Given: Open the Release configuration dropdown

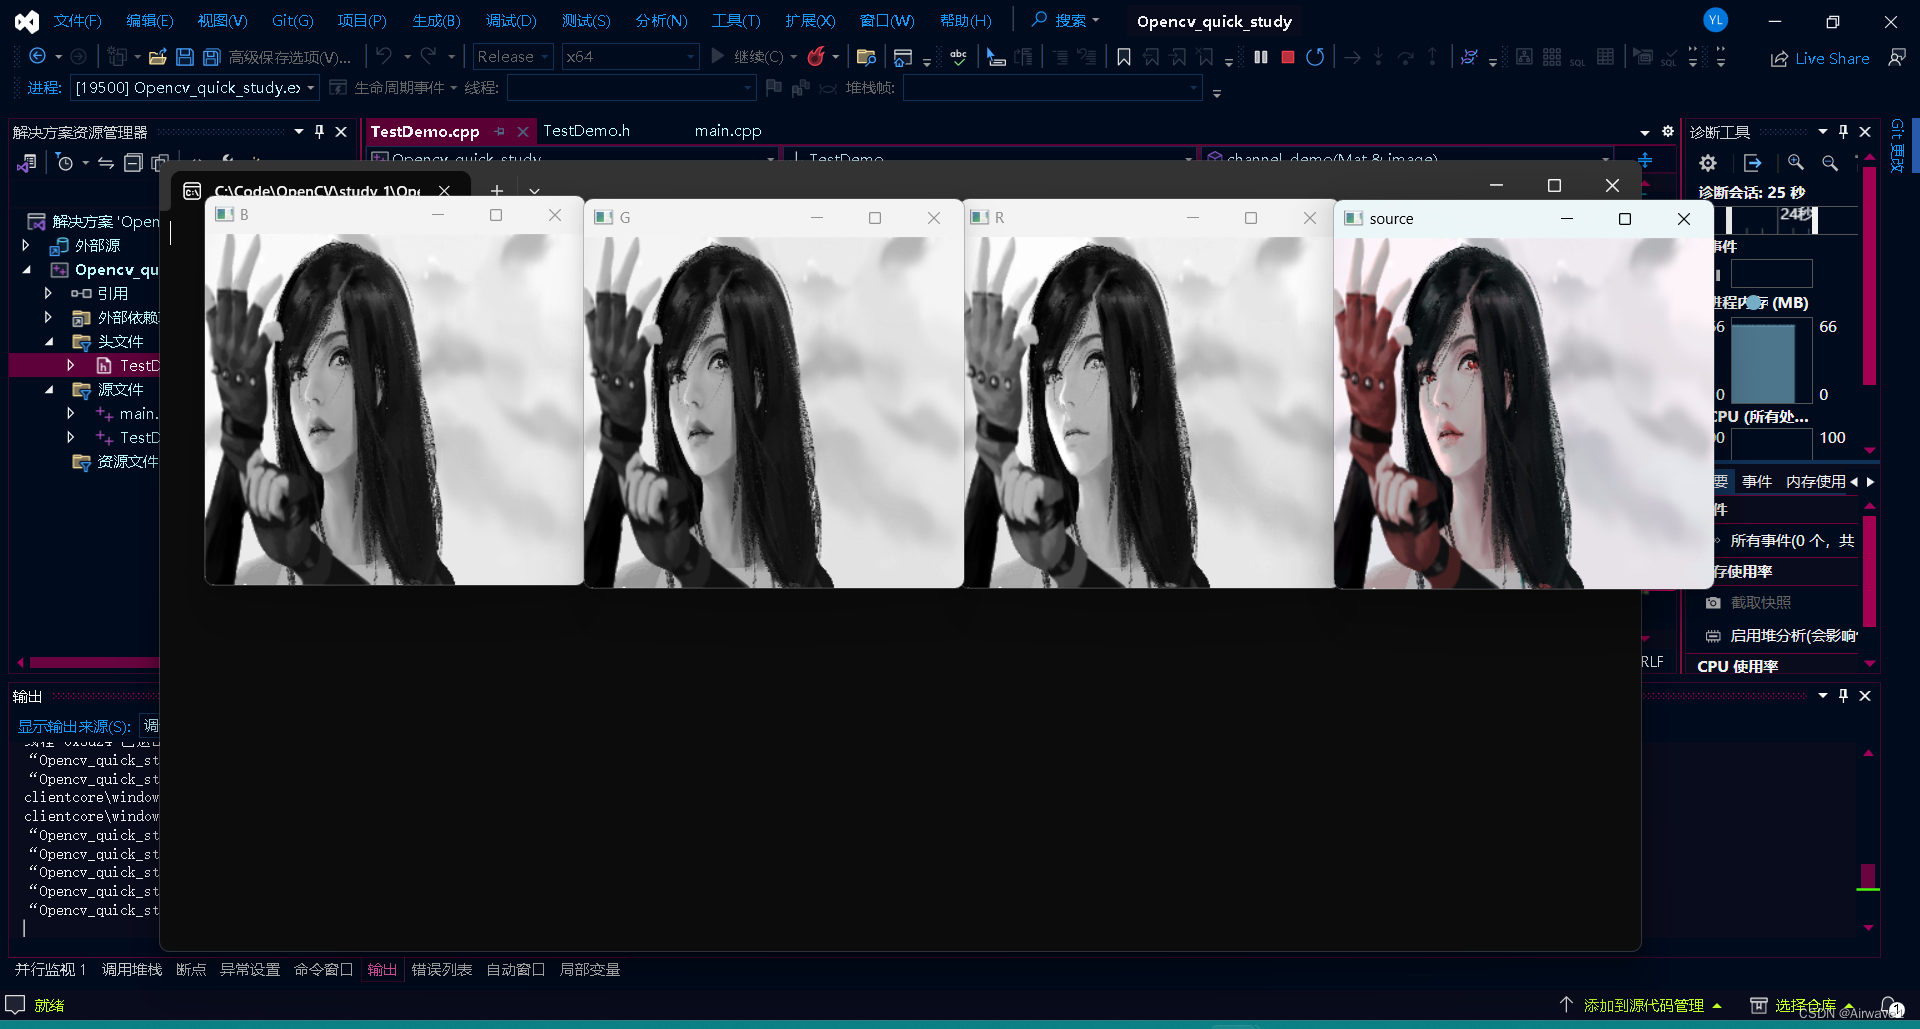Looking at the screenshot, I should (x=513, y=57).
